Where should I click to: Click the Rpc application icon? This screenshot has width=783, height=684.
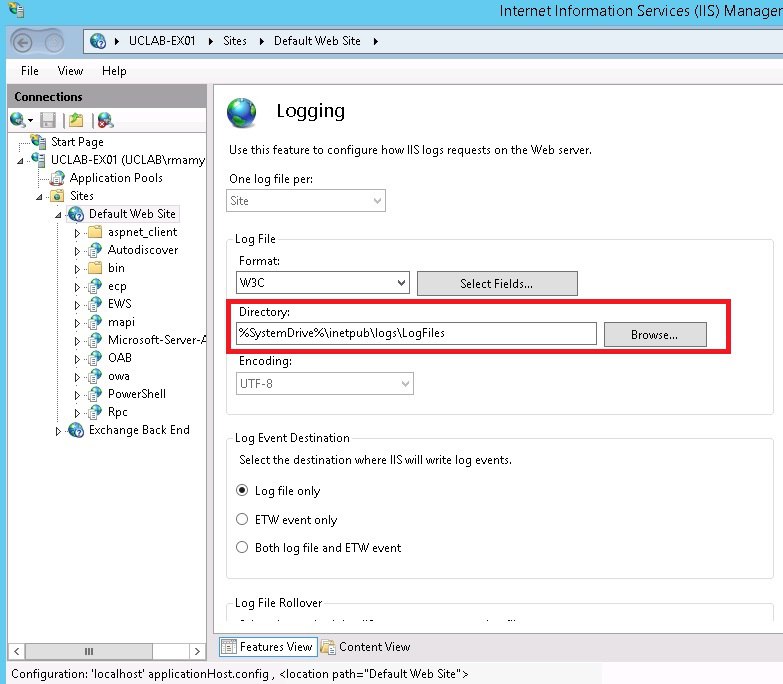[95, 412]
